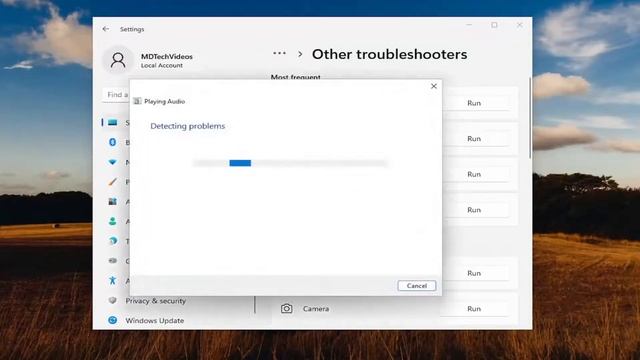Cancel the Playing Audio troubleshooter
Image resolution: width=640 pixels, height=360 pixels.
416,286
